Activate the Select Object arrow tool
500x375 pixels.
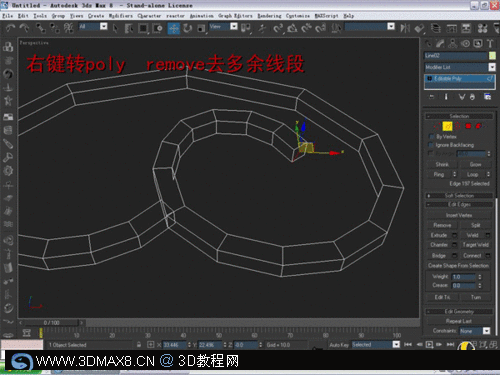pos(115,28)
